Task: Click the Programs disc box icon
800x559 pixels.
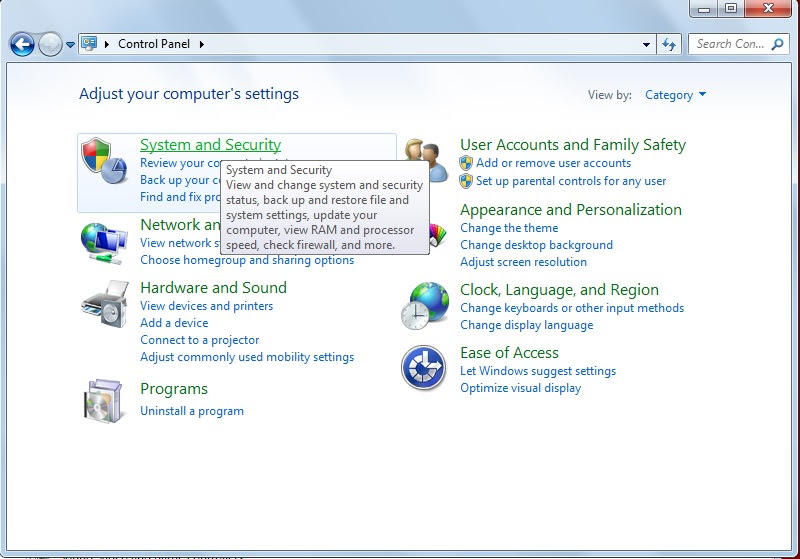Action: pos(104,401)
